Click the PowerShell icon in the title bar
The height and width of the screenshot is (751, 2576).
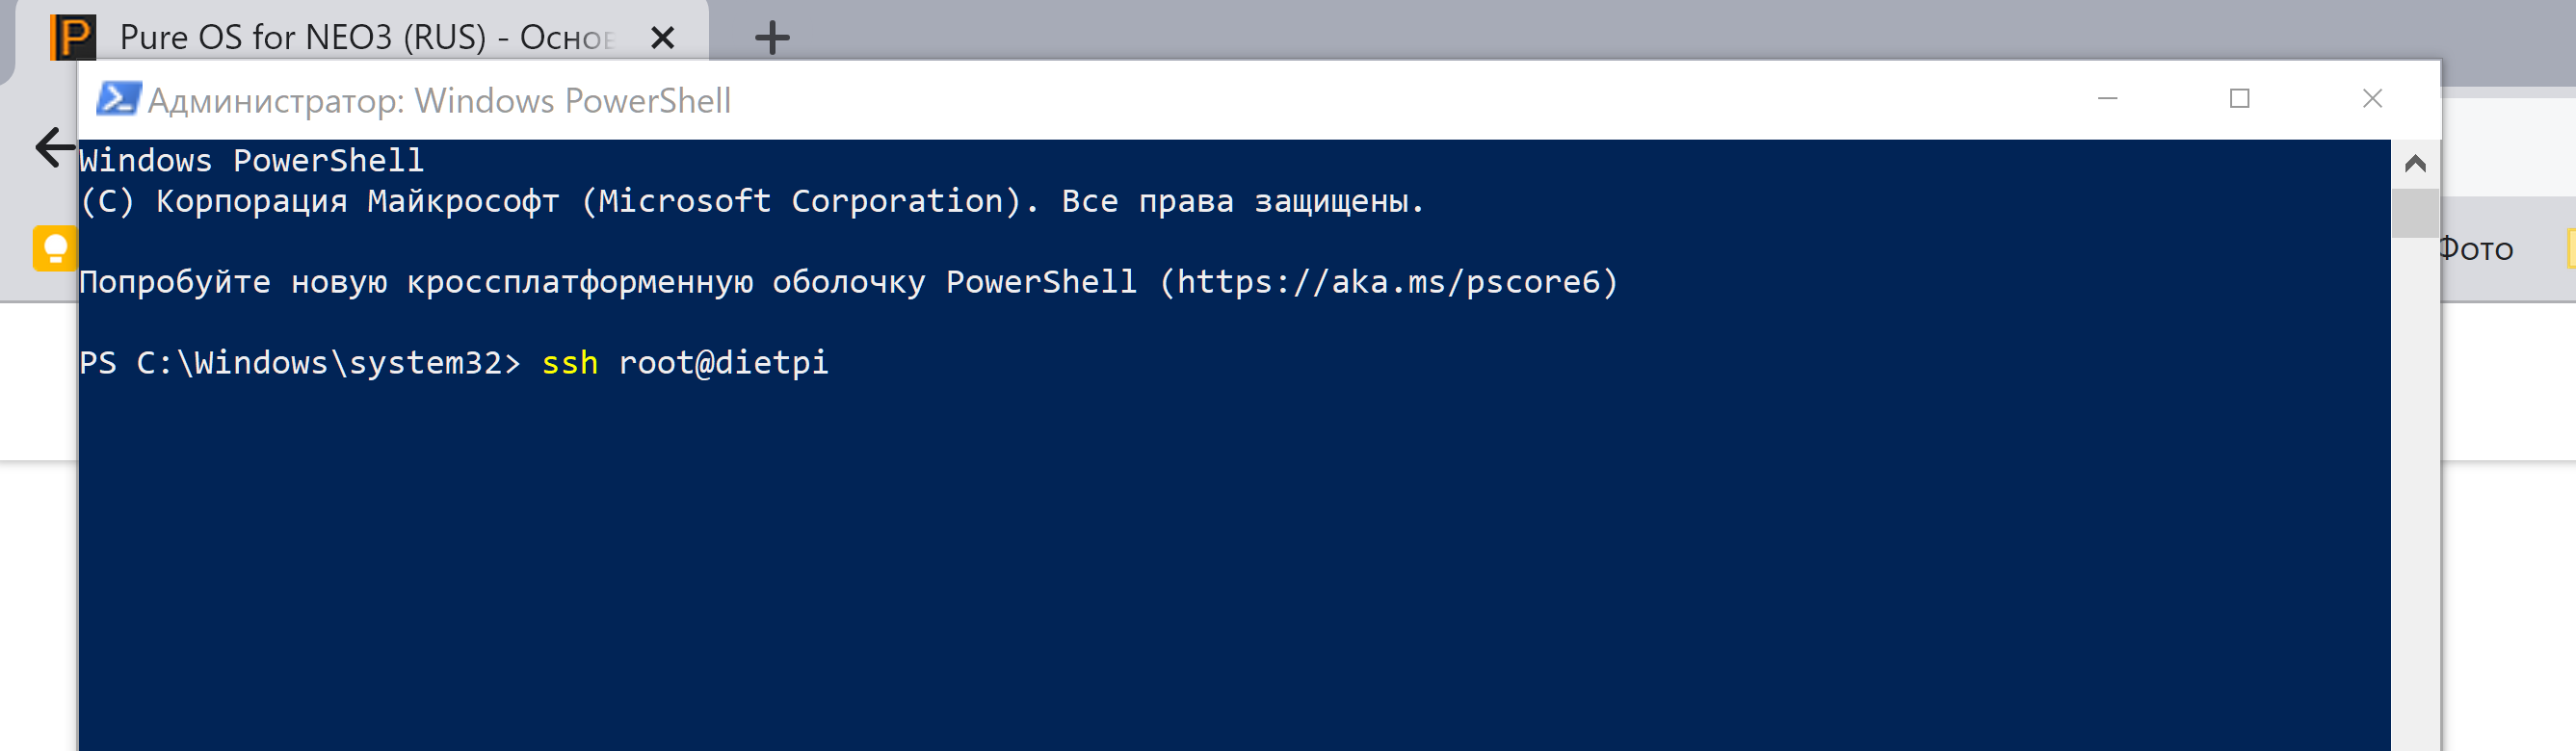tap(118, 99)
